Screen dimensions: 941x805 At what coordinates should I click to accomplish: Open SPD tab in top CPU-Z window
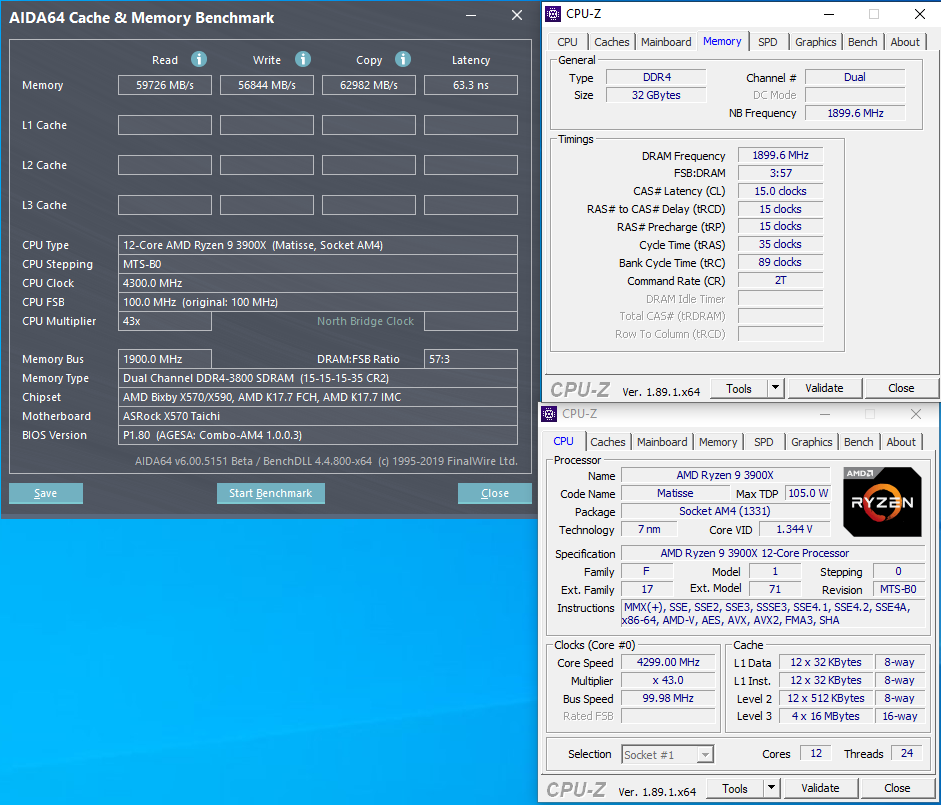(x=768, y=42)
